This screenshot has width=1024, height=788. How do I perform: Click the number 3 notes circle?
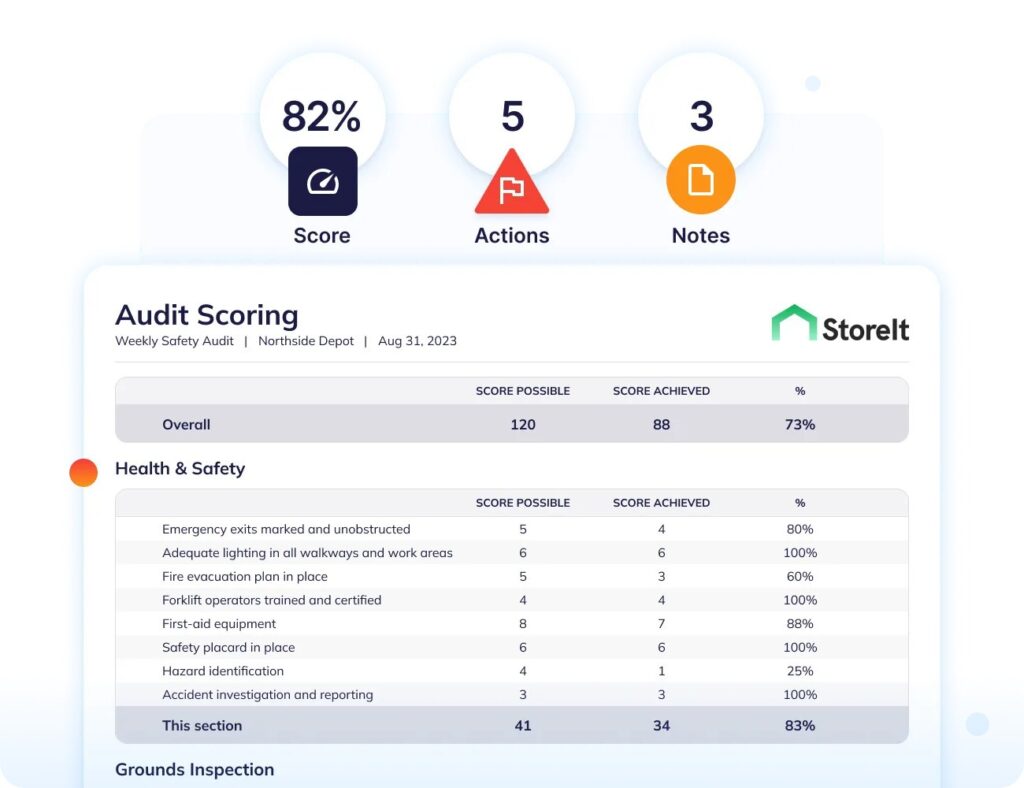(x=701, y=116)
